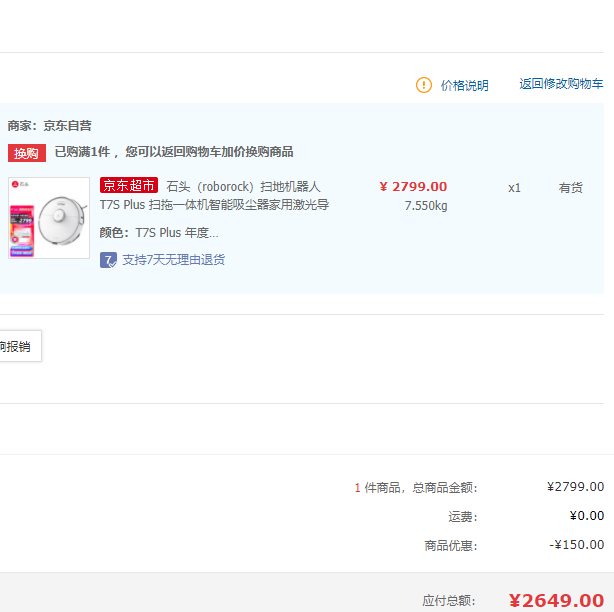Screen dimensions: 614x612
Task: Click the total goods amount ¥2799.00
Action: (x=575, y=487)
